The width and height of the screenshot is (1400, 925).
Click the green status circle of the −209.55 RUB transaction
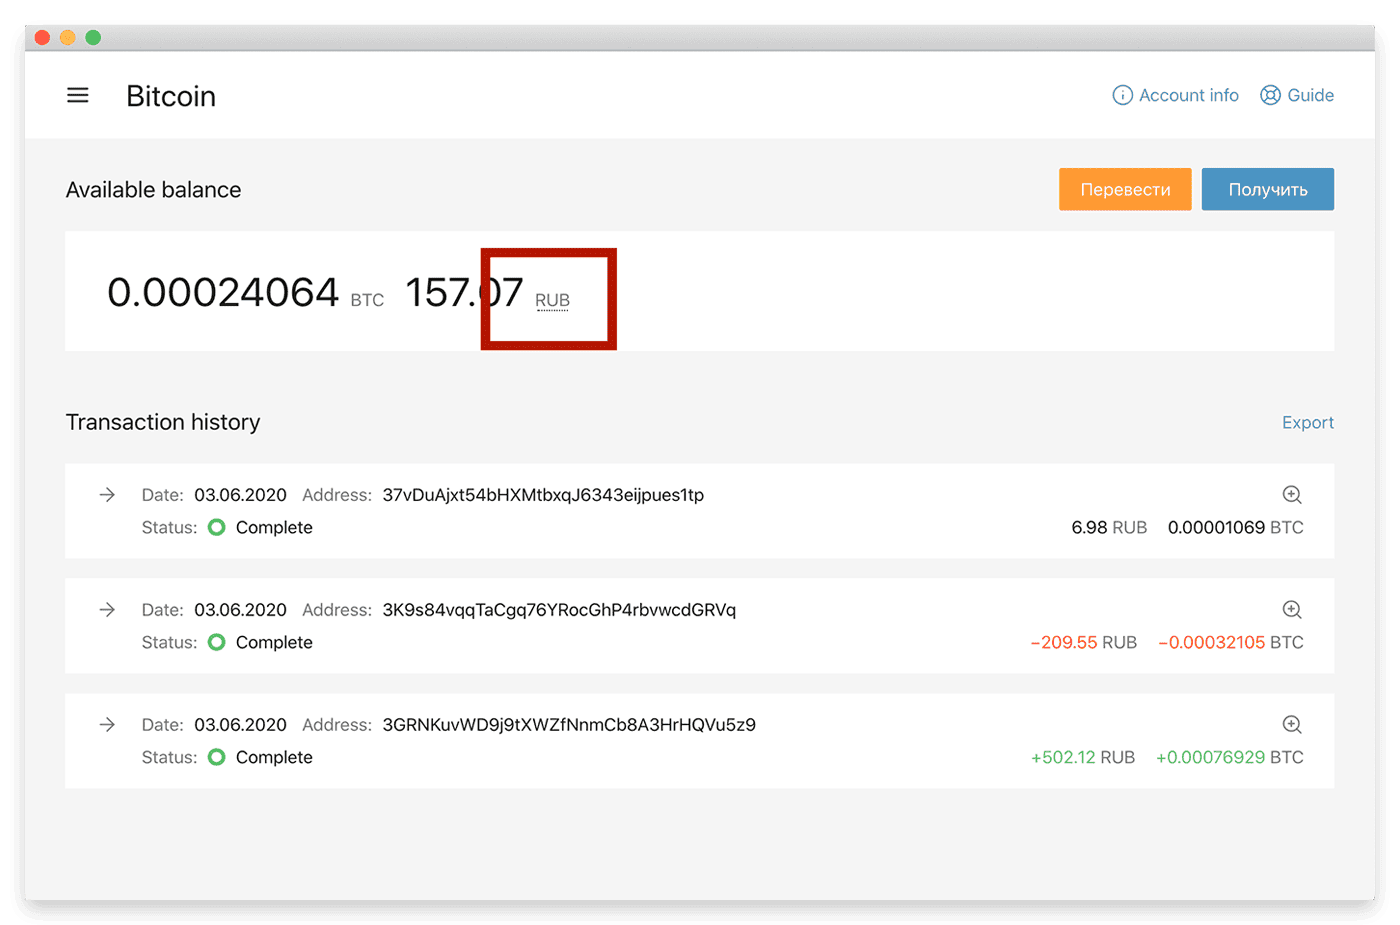tap(216, 642)
